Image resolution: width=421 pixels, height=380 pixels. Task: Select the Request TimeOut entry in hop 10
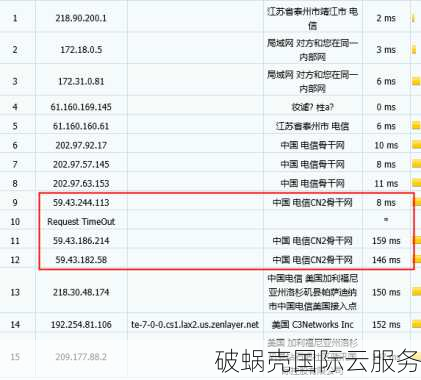pos(81,222)
